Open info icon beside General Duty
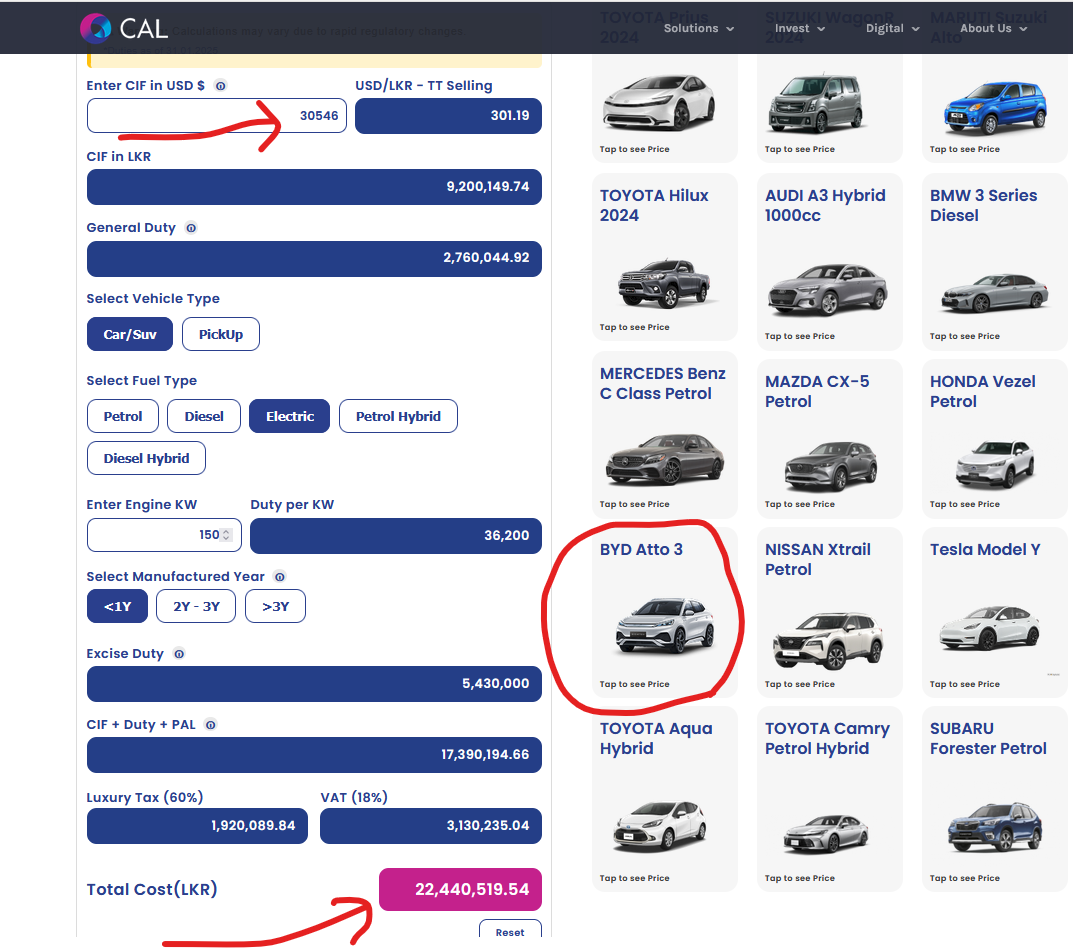This screenshot has width=1073, height=949. [191, 228]
